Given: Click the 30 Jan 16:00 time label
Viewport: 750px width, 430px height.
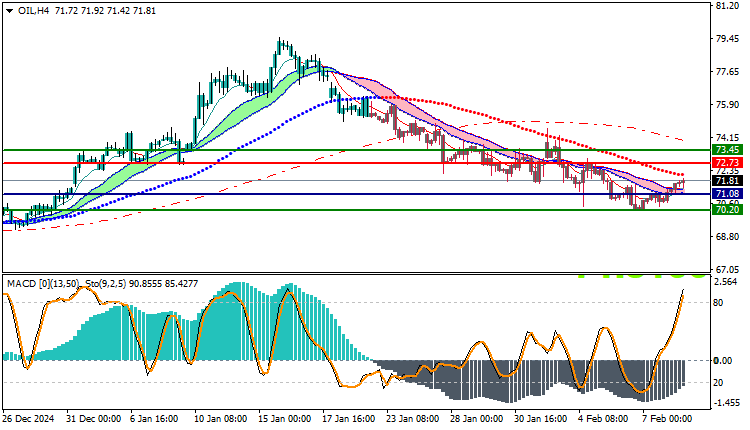Looking at the screenshot, I should pyautogui.click(x=540, y=419).
